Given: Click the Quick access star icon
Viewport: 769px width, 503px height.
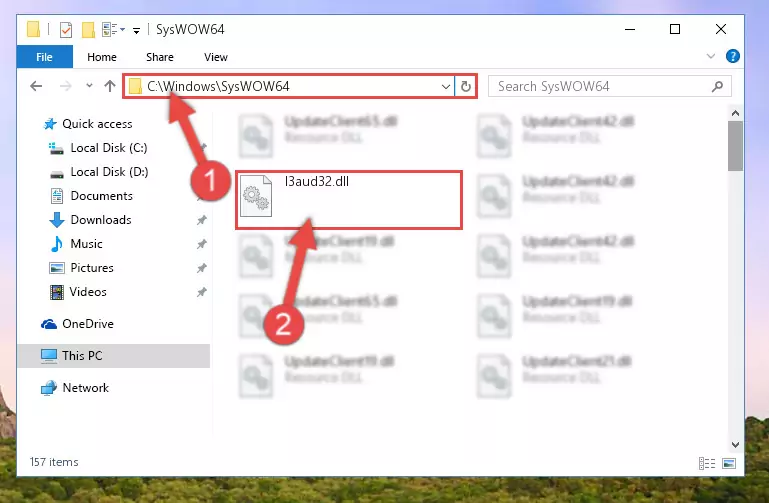Looking at the screenshot, I should point(50,124).
